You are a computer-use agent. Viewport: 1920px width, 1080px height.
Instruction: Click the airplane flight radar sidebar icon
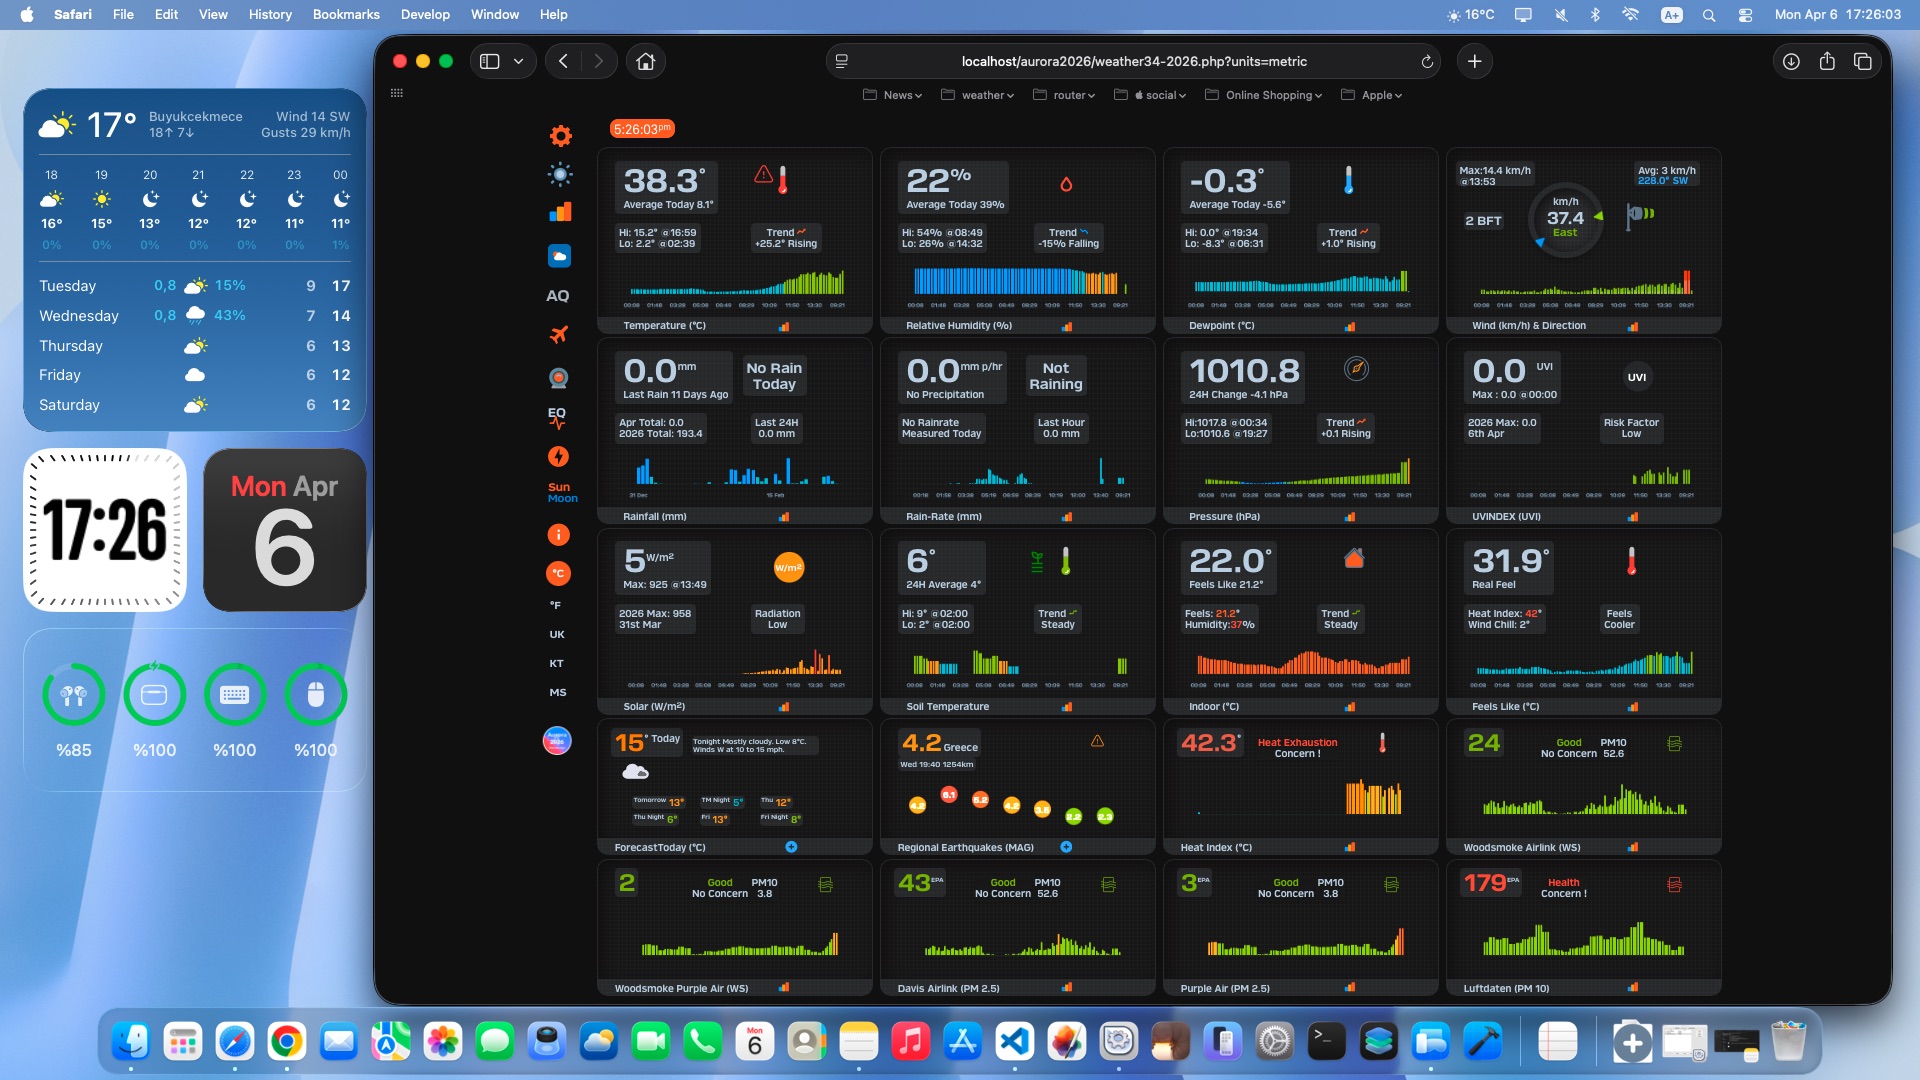click(558, 335)
